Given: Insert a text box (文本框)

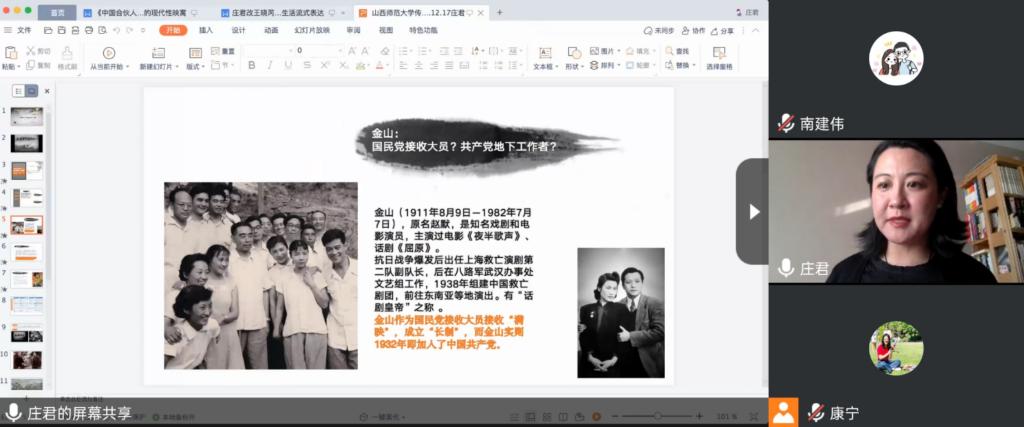Looking at the screenshot, I should (543, 58).
